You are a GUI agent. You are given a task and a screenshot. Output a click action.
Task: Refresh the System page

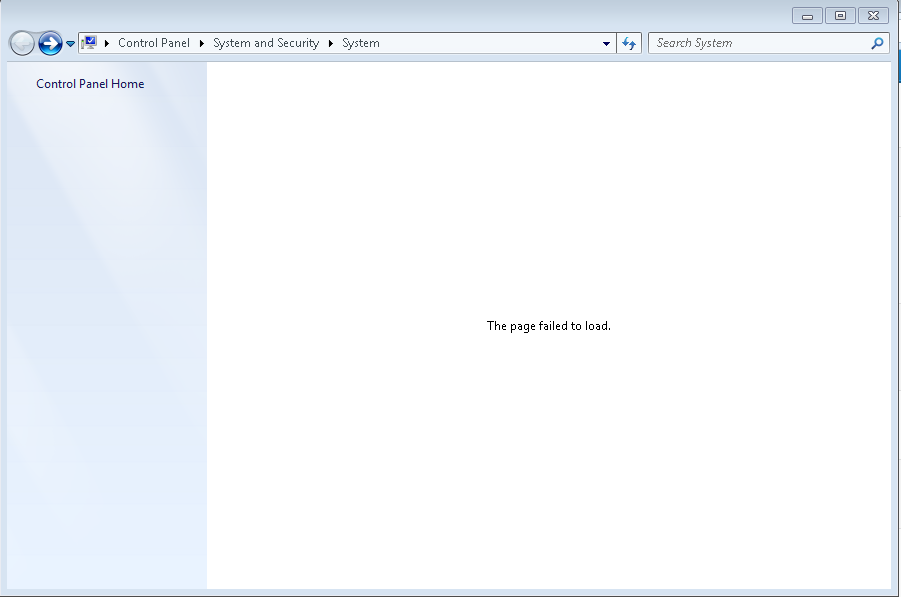(629, 43)
